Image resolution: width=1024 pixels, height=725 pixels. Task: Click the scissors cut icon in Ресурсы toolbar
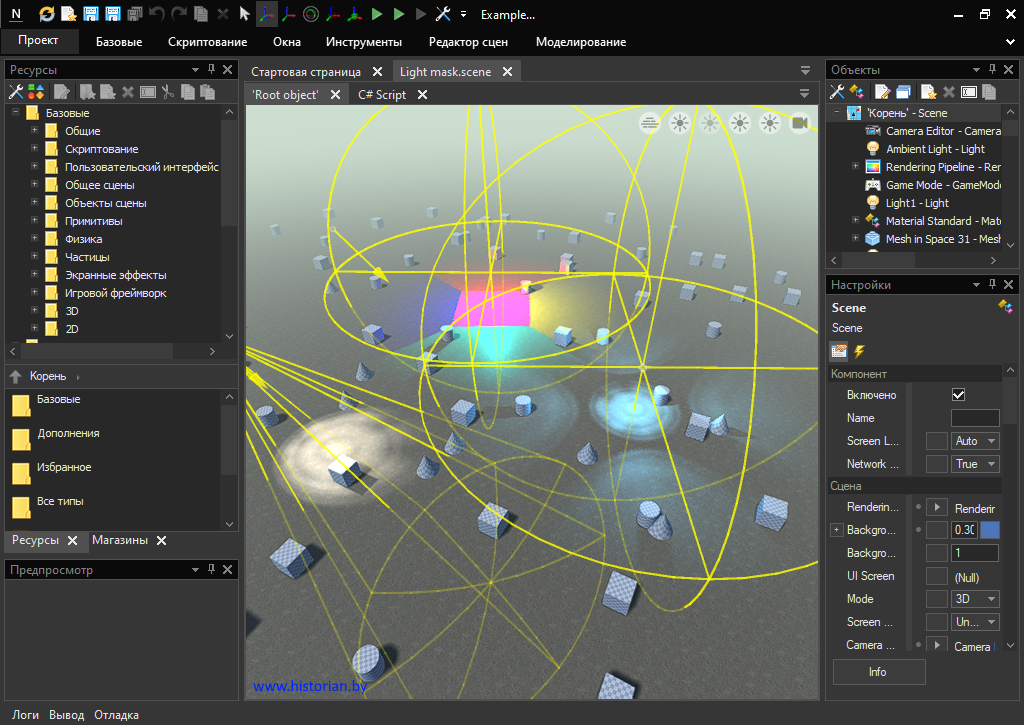[168, 92]
